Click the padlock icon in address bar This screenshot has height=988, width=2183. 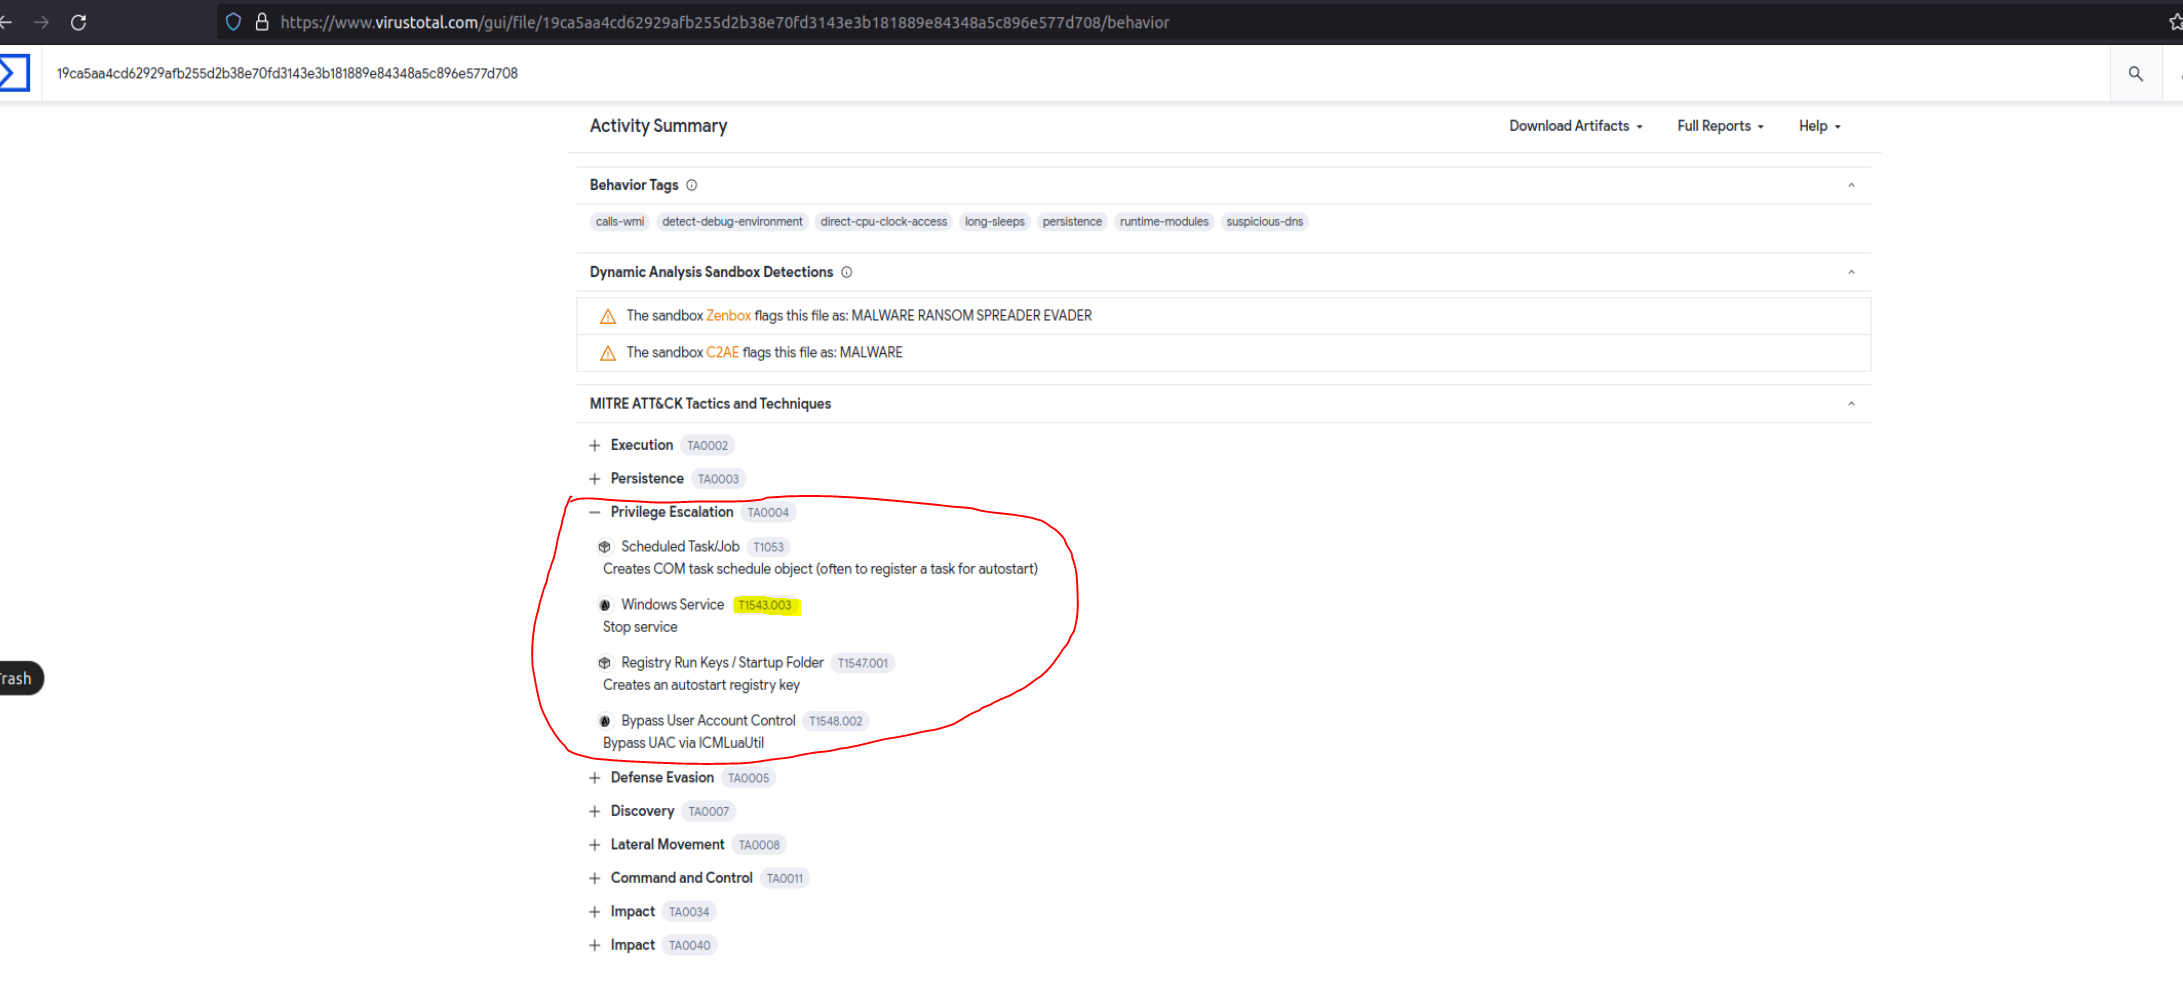(x=262, y=22)
